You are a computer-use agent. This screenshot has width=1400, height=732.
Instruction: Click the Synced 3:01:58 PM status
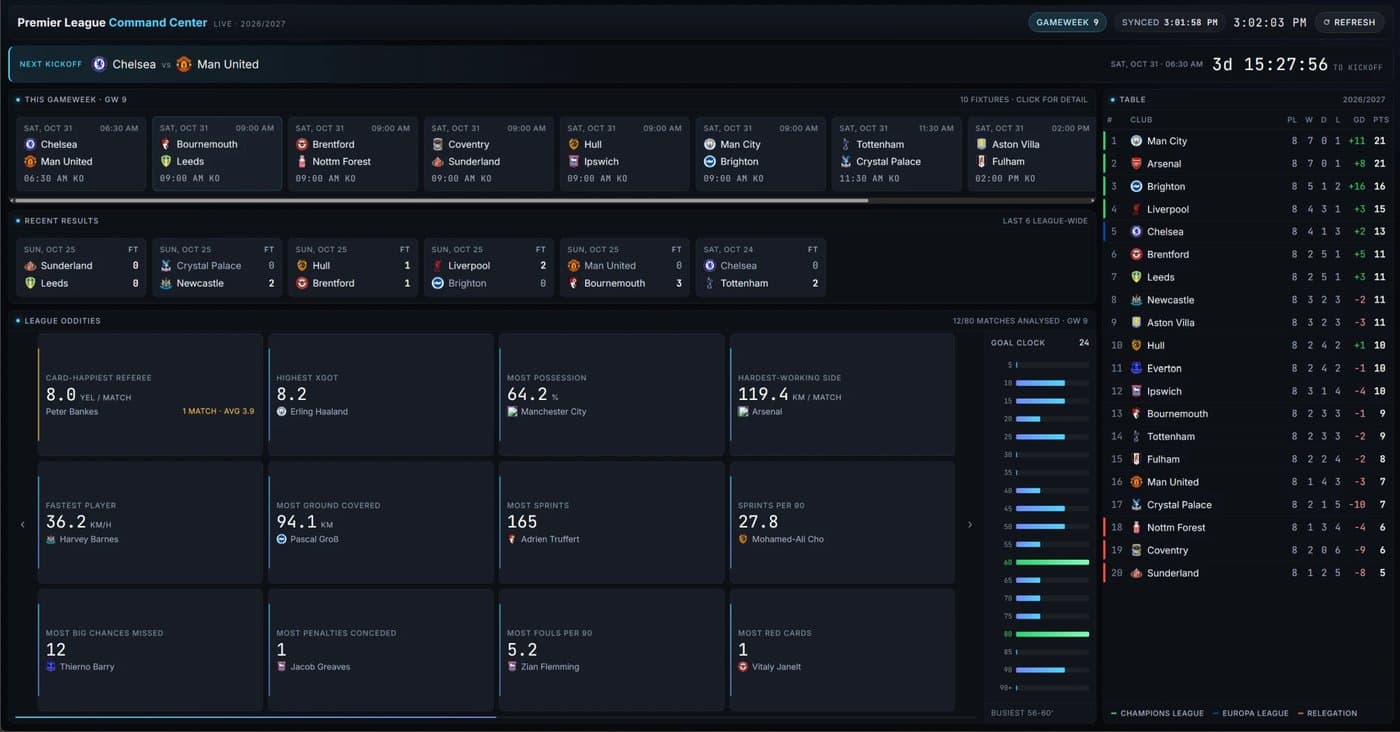click(x=1169, y=22)
